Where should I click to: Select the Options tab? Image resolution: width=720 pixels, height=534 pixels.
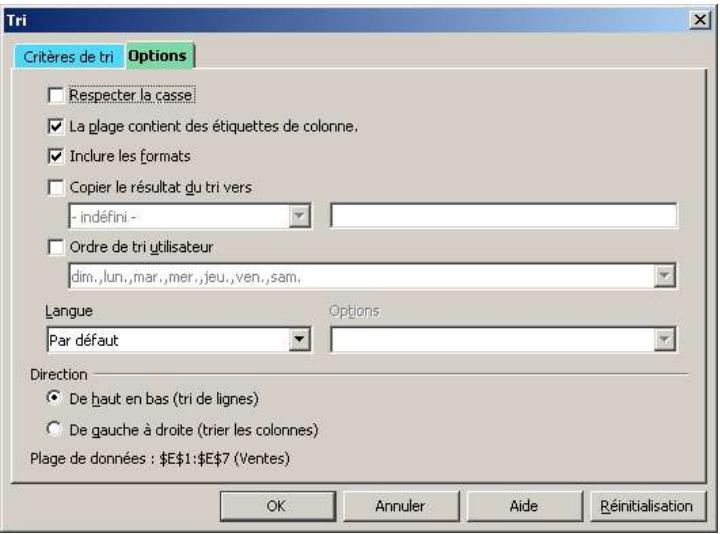[x=158, y=56]
